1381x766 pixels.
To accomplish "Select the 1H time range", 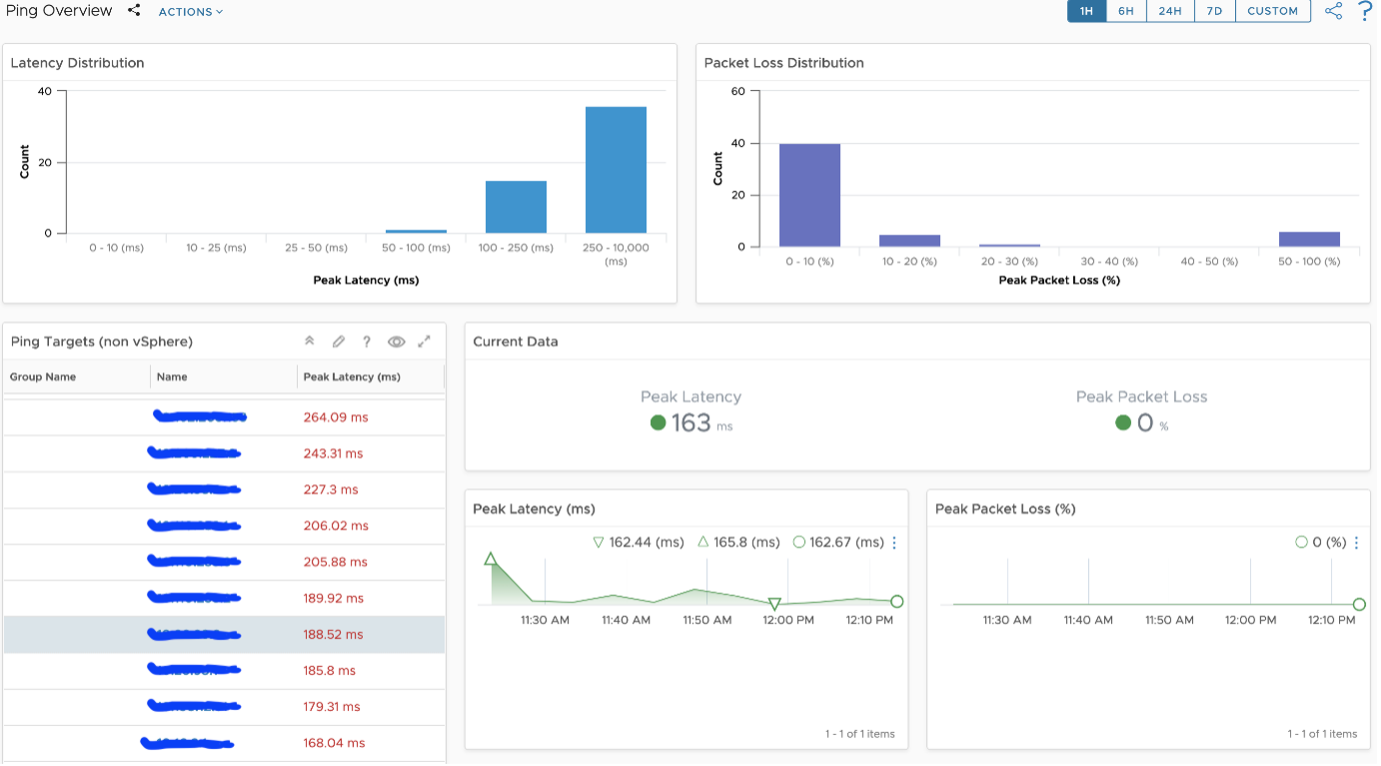I will pos(1086,11).
